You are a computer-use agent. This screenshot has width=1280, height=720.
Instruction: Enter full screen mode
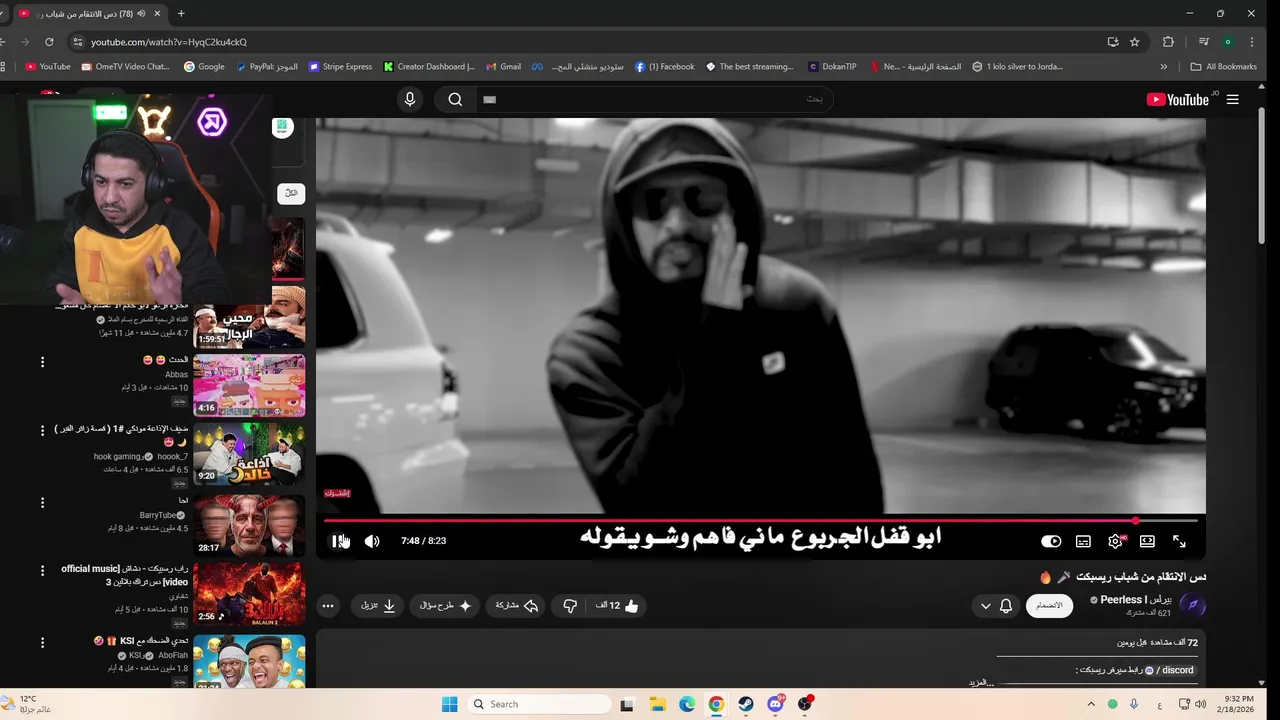coord(1179,541)
